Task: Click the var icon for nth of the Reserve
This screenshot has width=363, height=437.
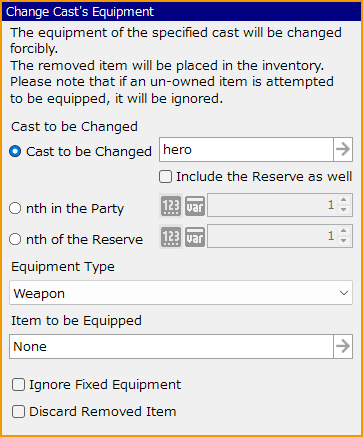Action: (x=195, y=237)
